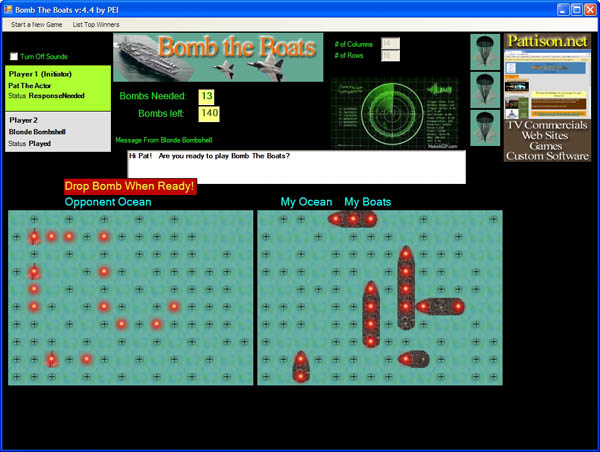
Task: Click the middle parachute bomb icon
Action: coord(485,90)
